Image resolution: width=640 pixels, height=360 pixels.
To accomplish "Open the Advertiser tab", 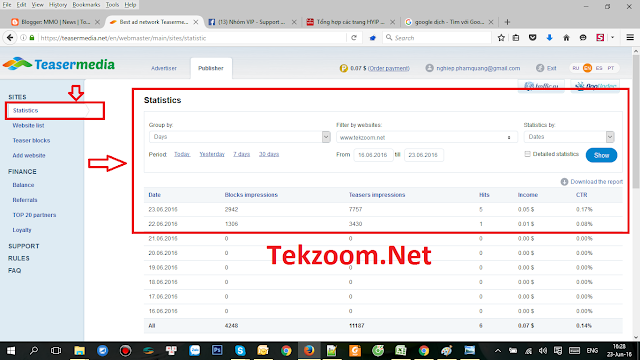I will pyautogui.click(x=164, y=68).
